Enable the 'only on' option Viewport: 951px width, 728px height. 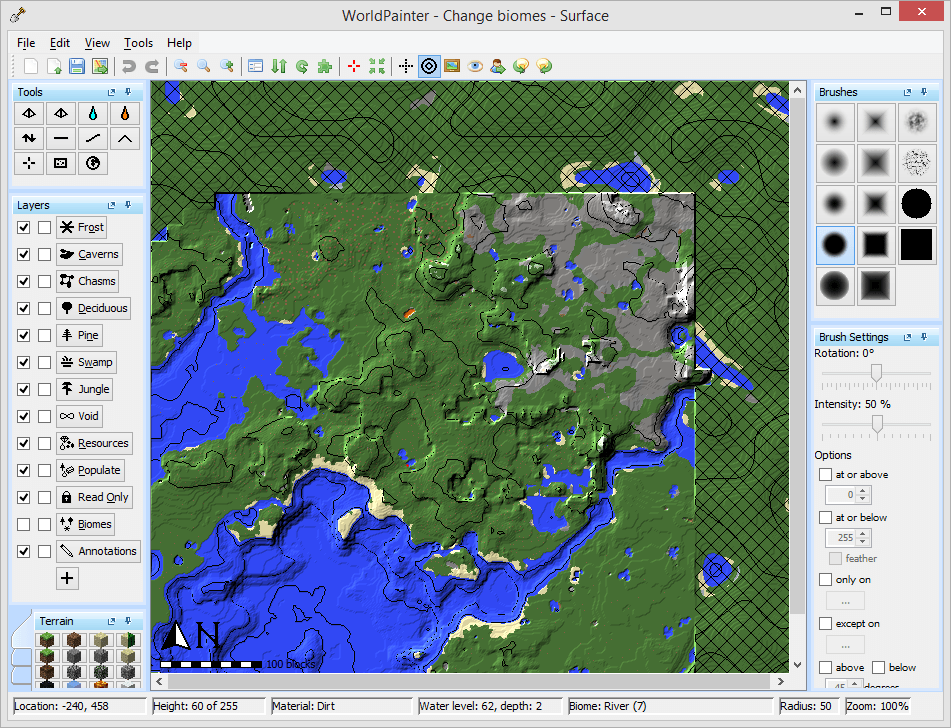pos(825,579)
